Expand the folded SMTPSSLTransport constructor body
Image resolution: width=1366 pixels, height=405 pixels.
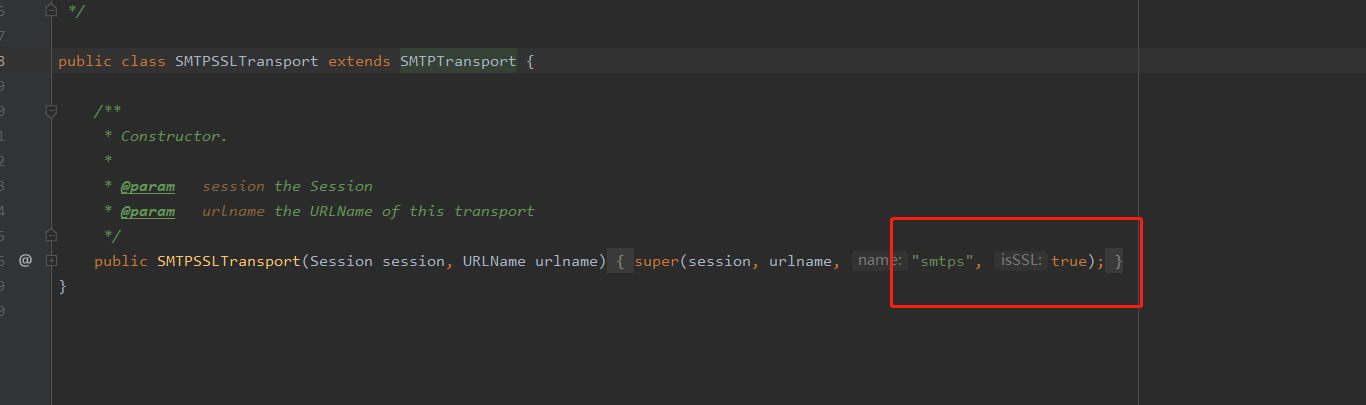click(x=51, y=261)
